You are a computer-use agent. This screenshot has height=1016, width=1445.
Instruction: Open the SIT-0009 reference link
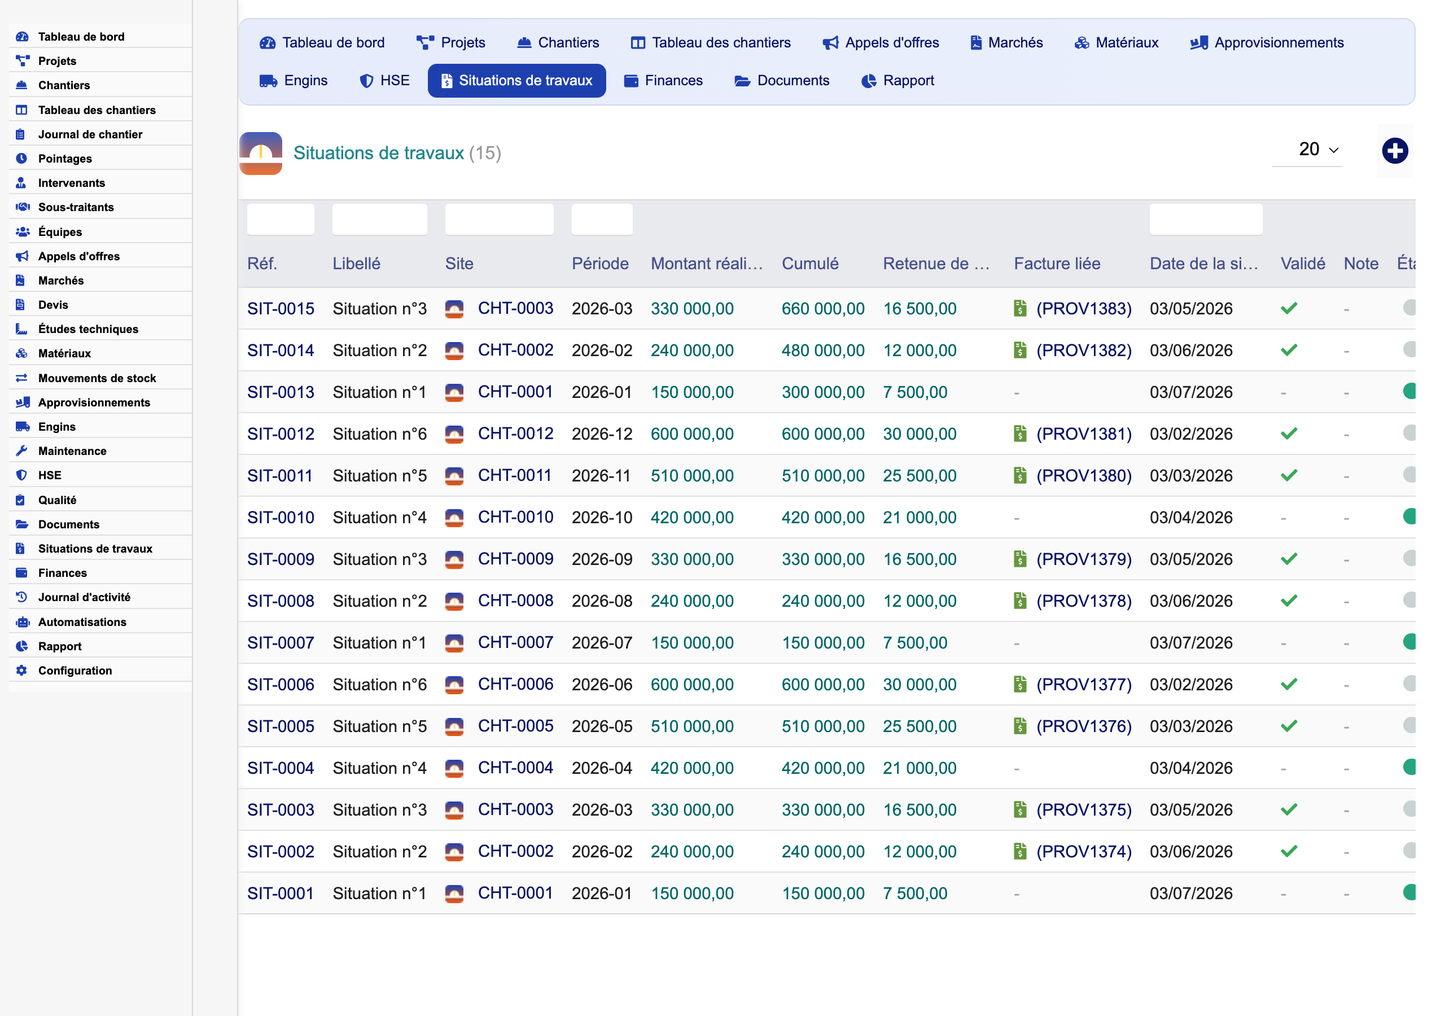[x=281, y=560]
